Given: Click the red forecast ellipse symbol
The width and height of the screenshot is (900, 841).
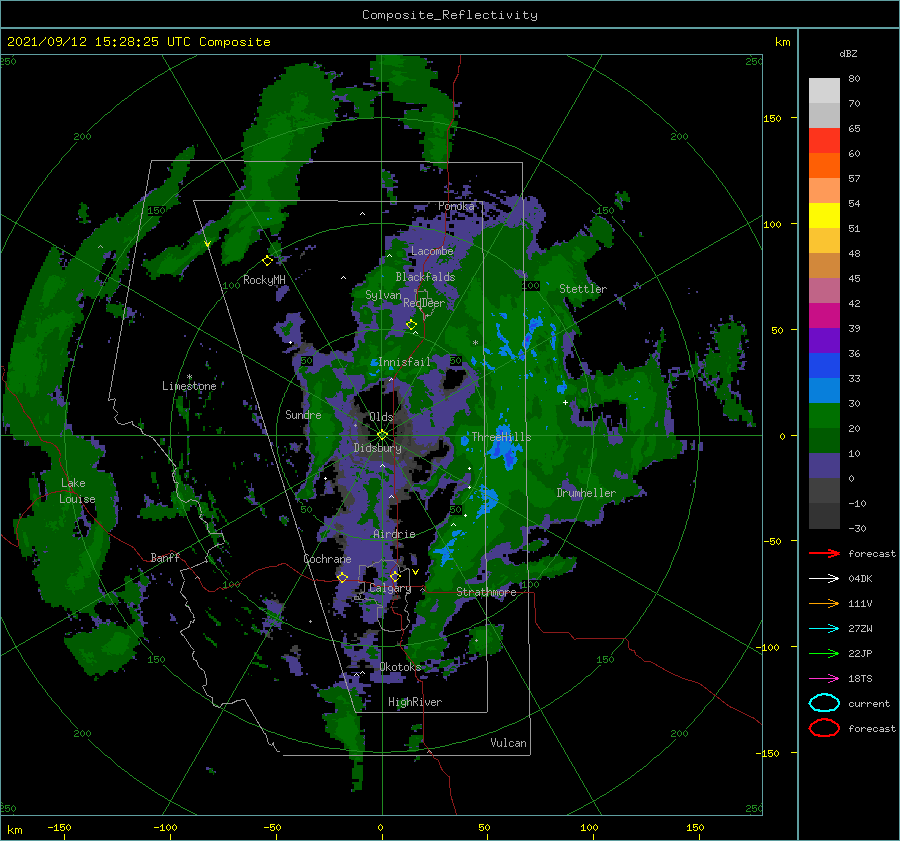Looking at the screenshot, I should tap(824, 728).
